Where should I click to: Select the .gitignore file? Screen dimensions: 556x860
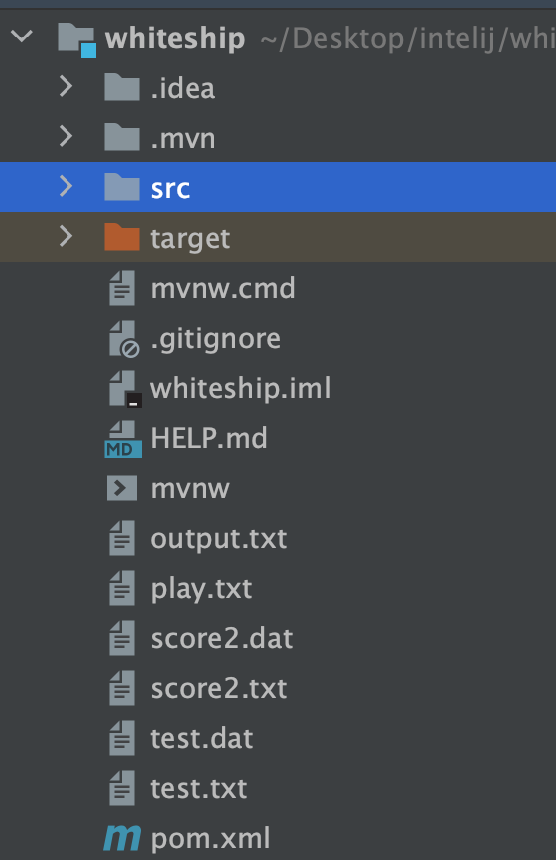point(215,338)
